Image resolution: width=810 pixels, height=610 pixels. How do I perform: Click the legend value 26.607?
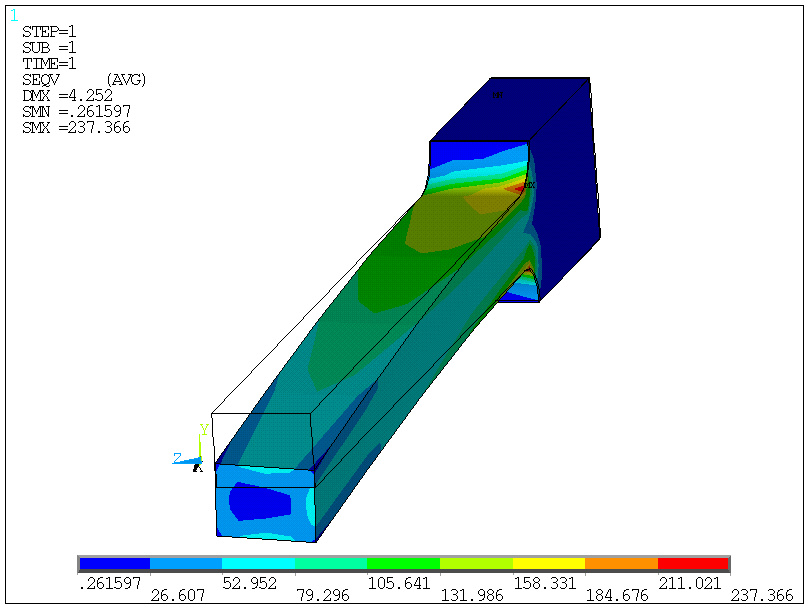tap(178, 596)
